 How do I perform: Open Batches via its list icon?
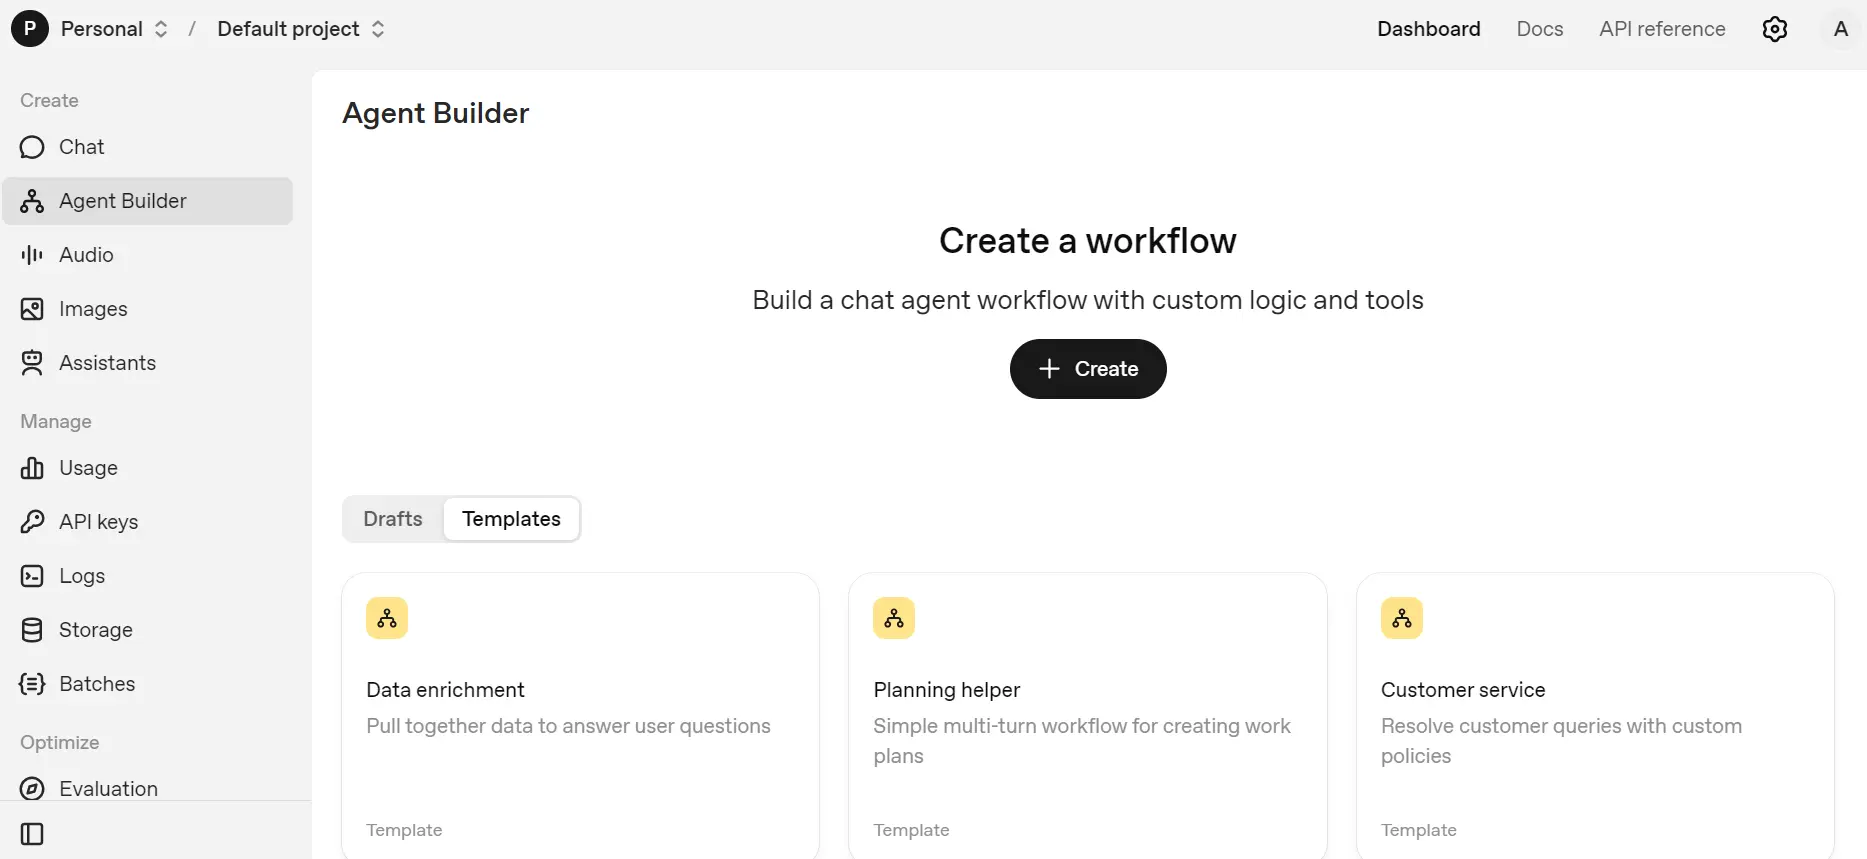(31, 684)
